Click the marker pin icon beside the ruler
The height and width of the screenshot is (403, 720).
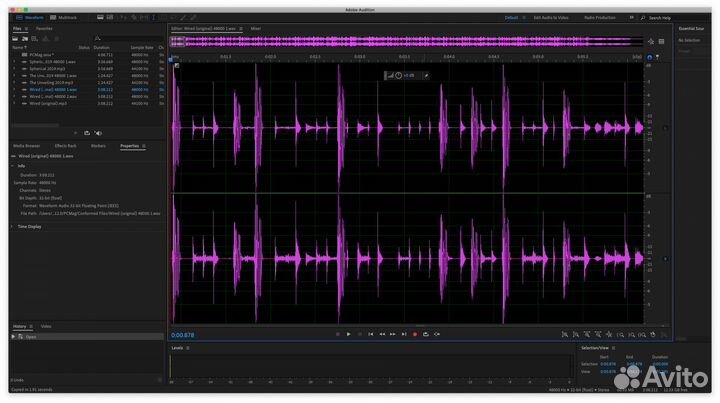point(658,57)
